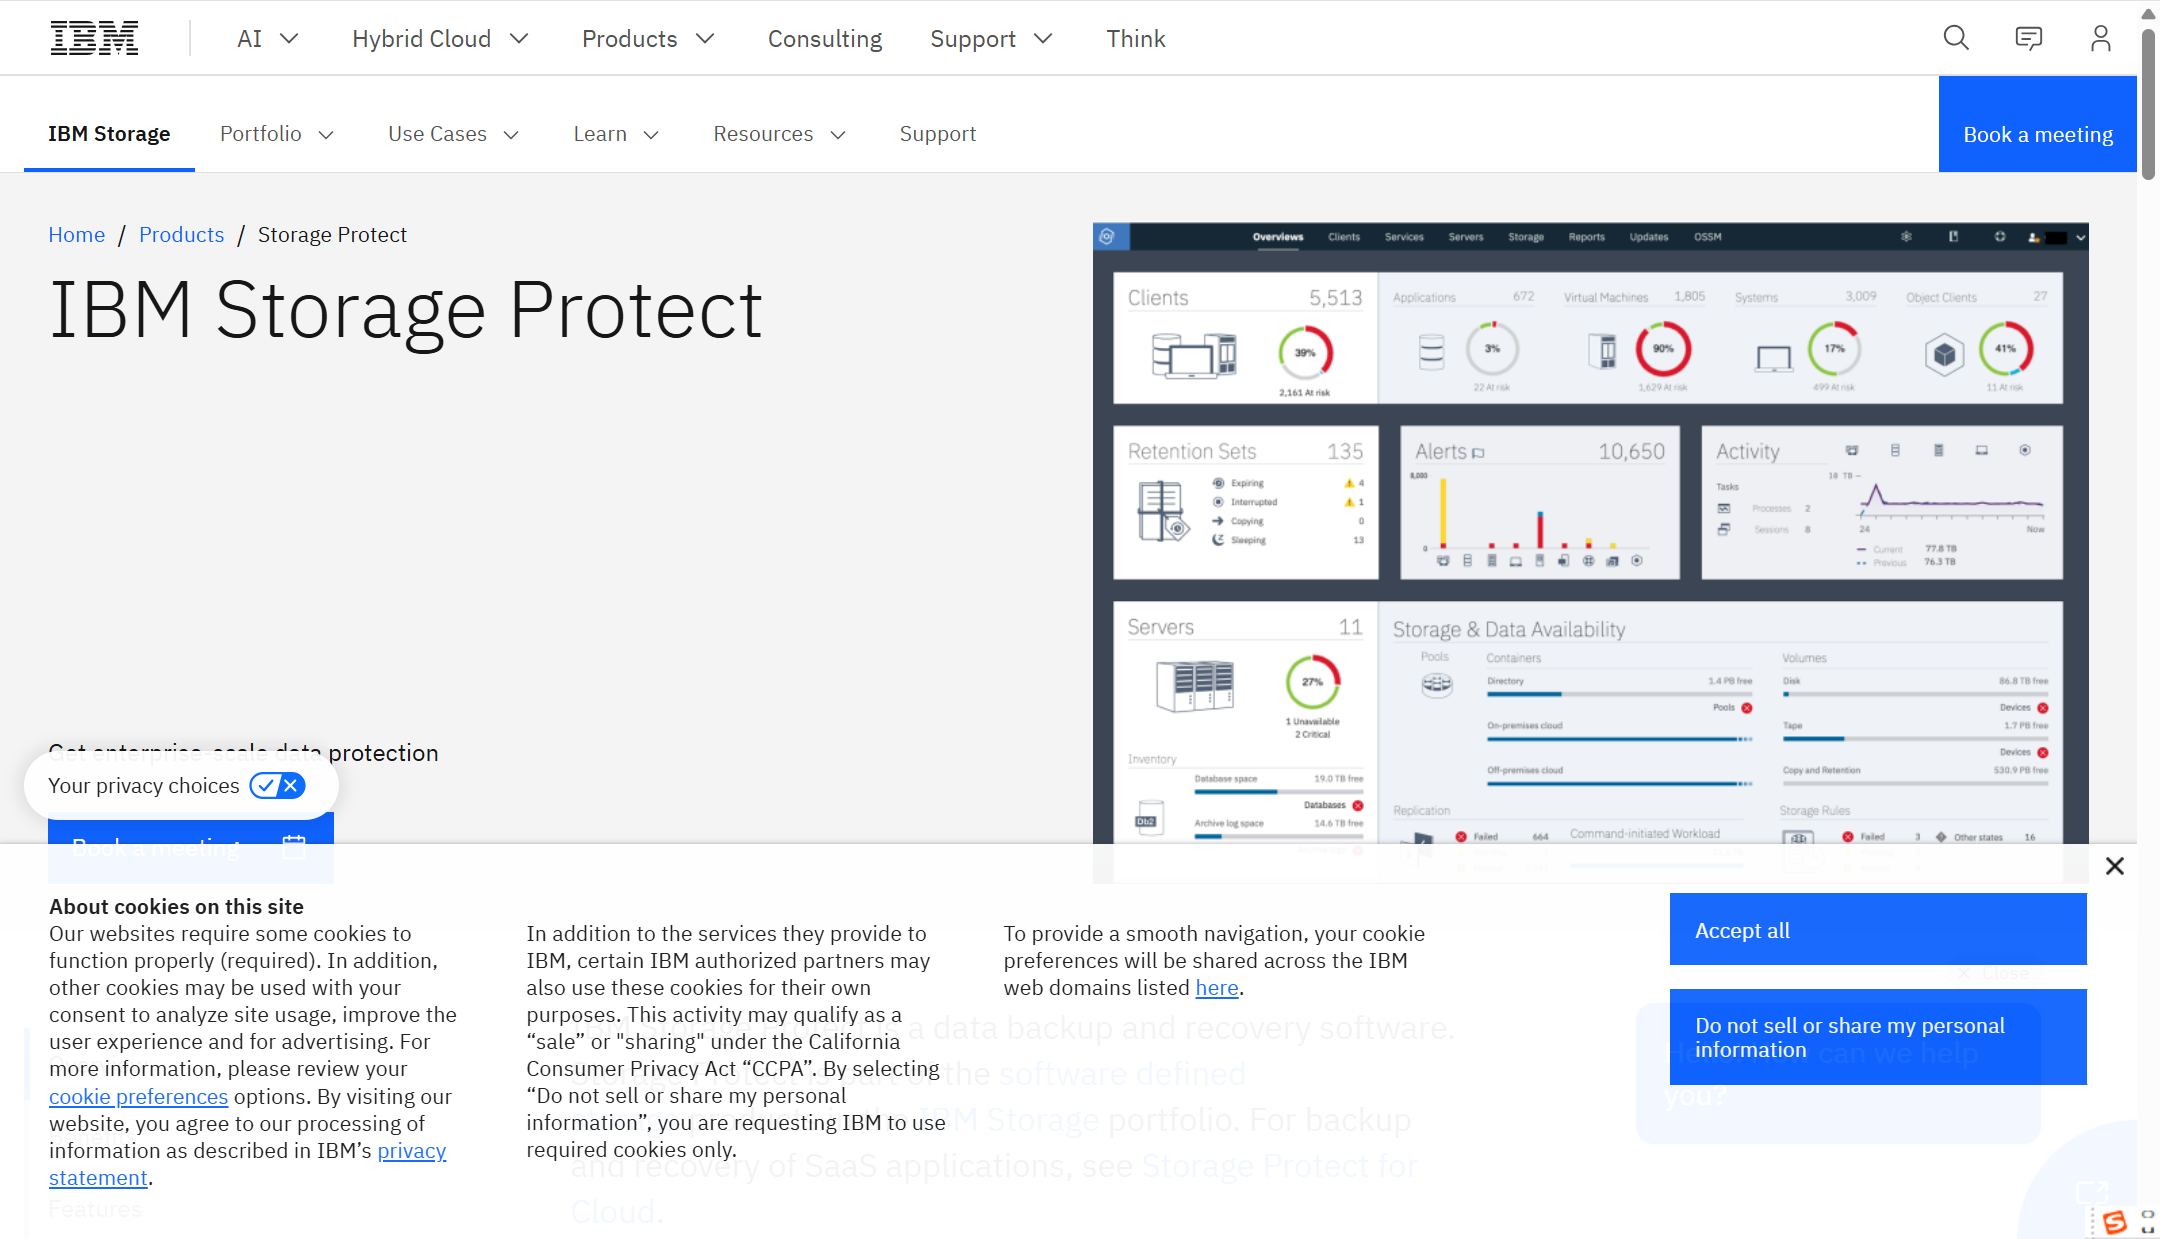Open the chat icon in header
The image size is (2160, 1239).
2028,38
